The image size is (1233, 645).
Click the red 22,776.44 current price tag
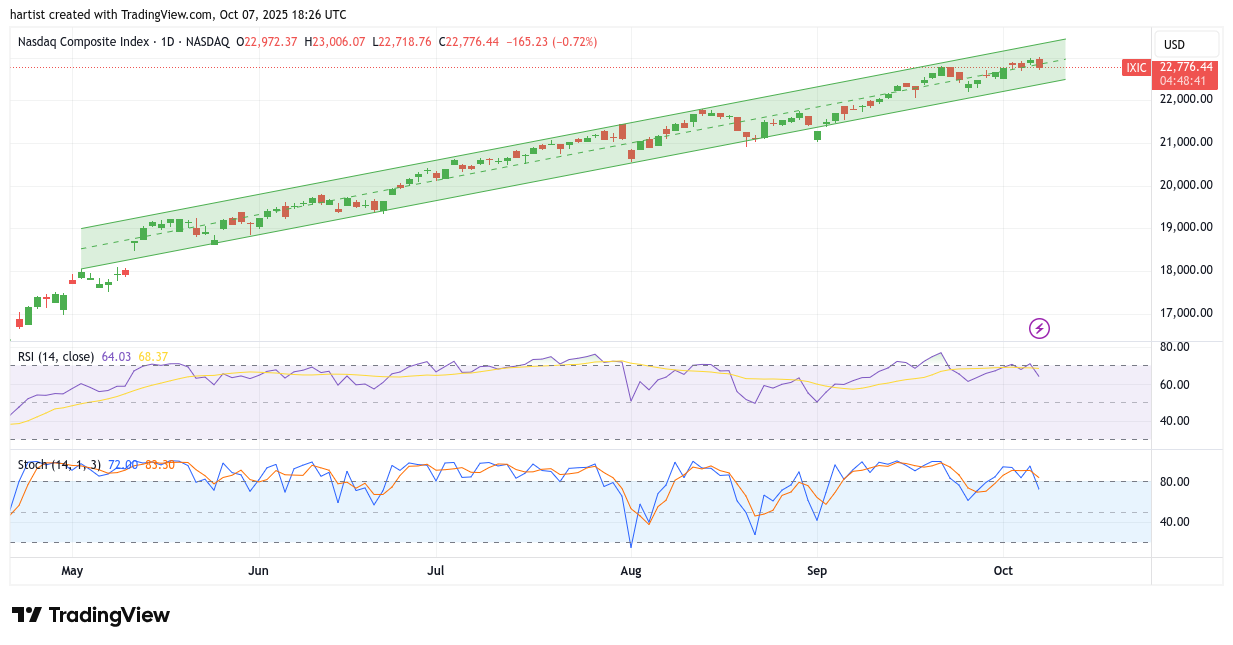point(1185,67)
